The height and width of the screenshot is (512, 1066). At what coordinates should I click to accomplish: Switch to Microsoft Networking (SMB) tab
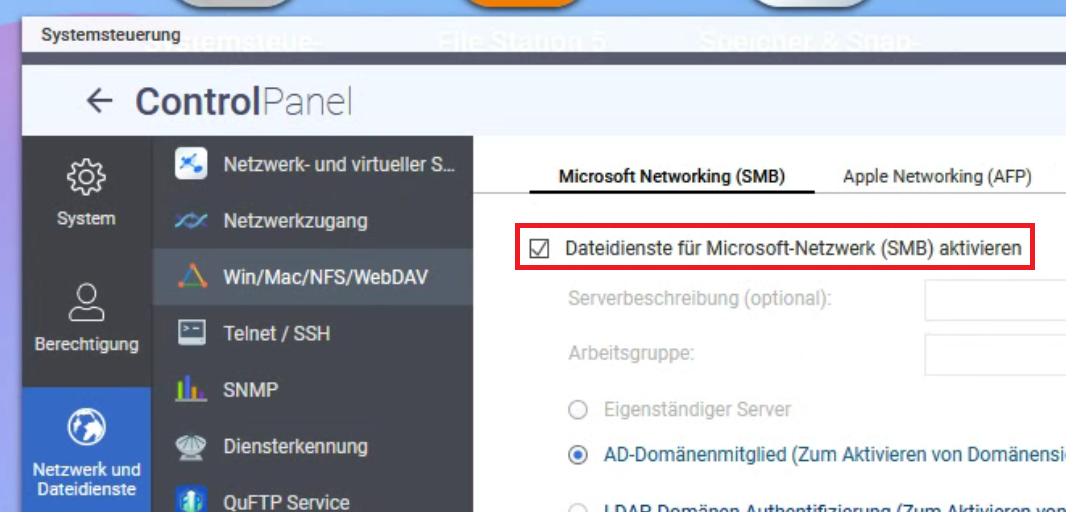tap(671, 177)
